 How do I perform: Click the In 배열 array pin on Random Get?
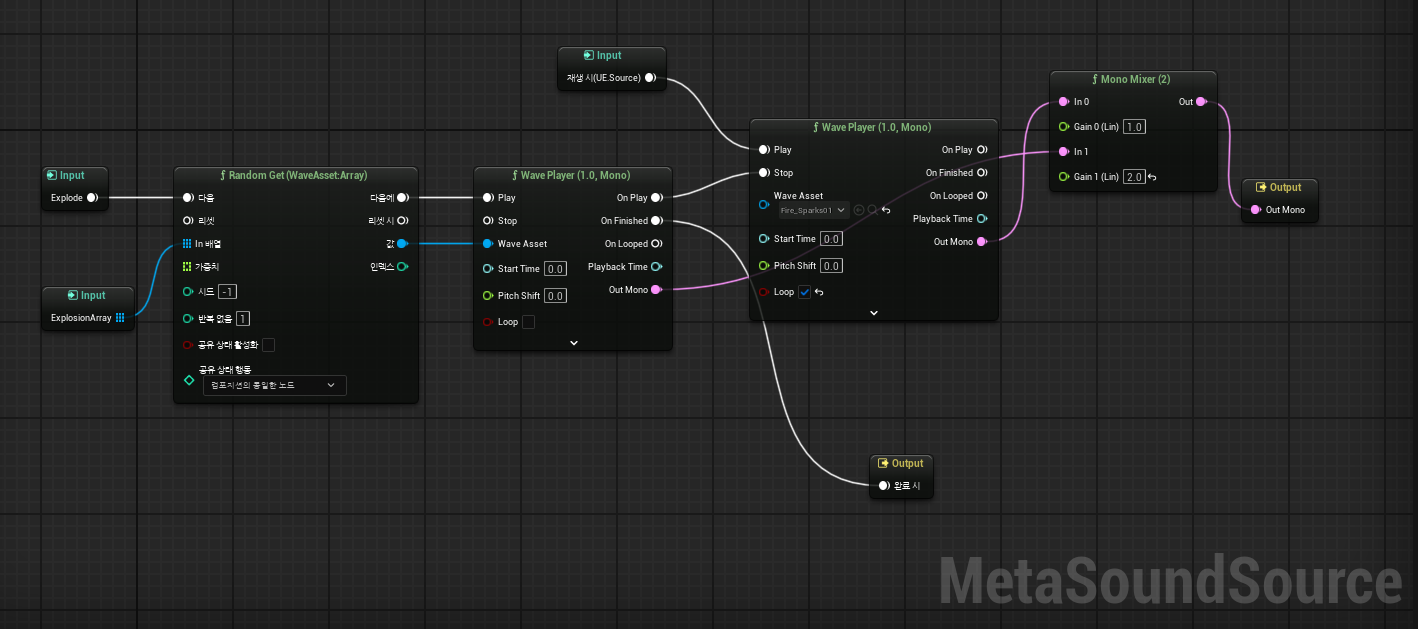pos(187,243)
